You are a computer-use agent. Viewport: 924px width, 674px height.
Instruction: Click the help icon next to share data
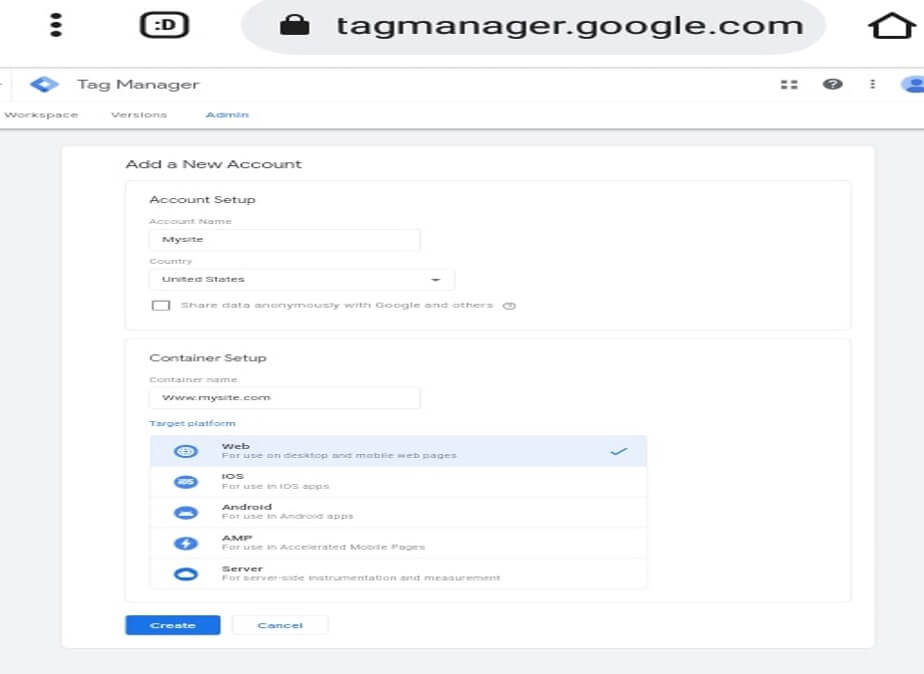[x=509, y=306]
